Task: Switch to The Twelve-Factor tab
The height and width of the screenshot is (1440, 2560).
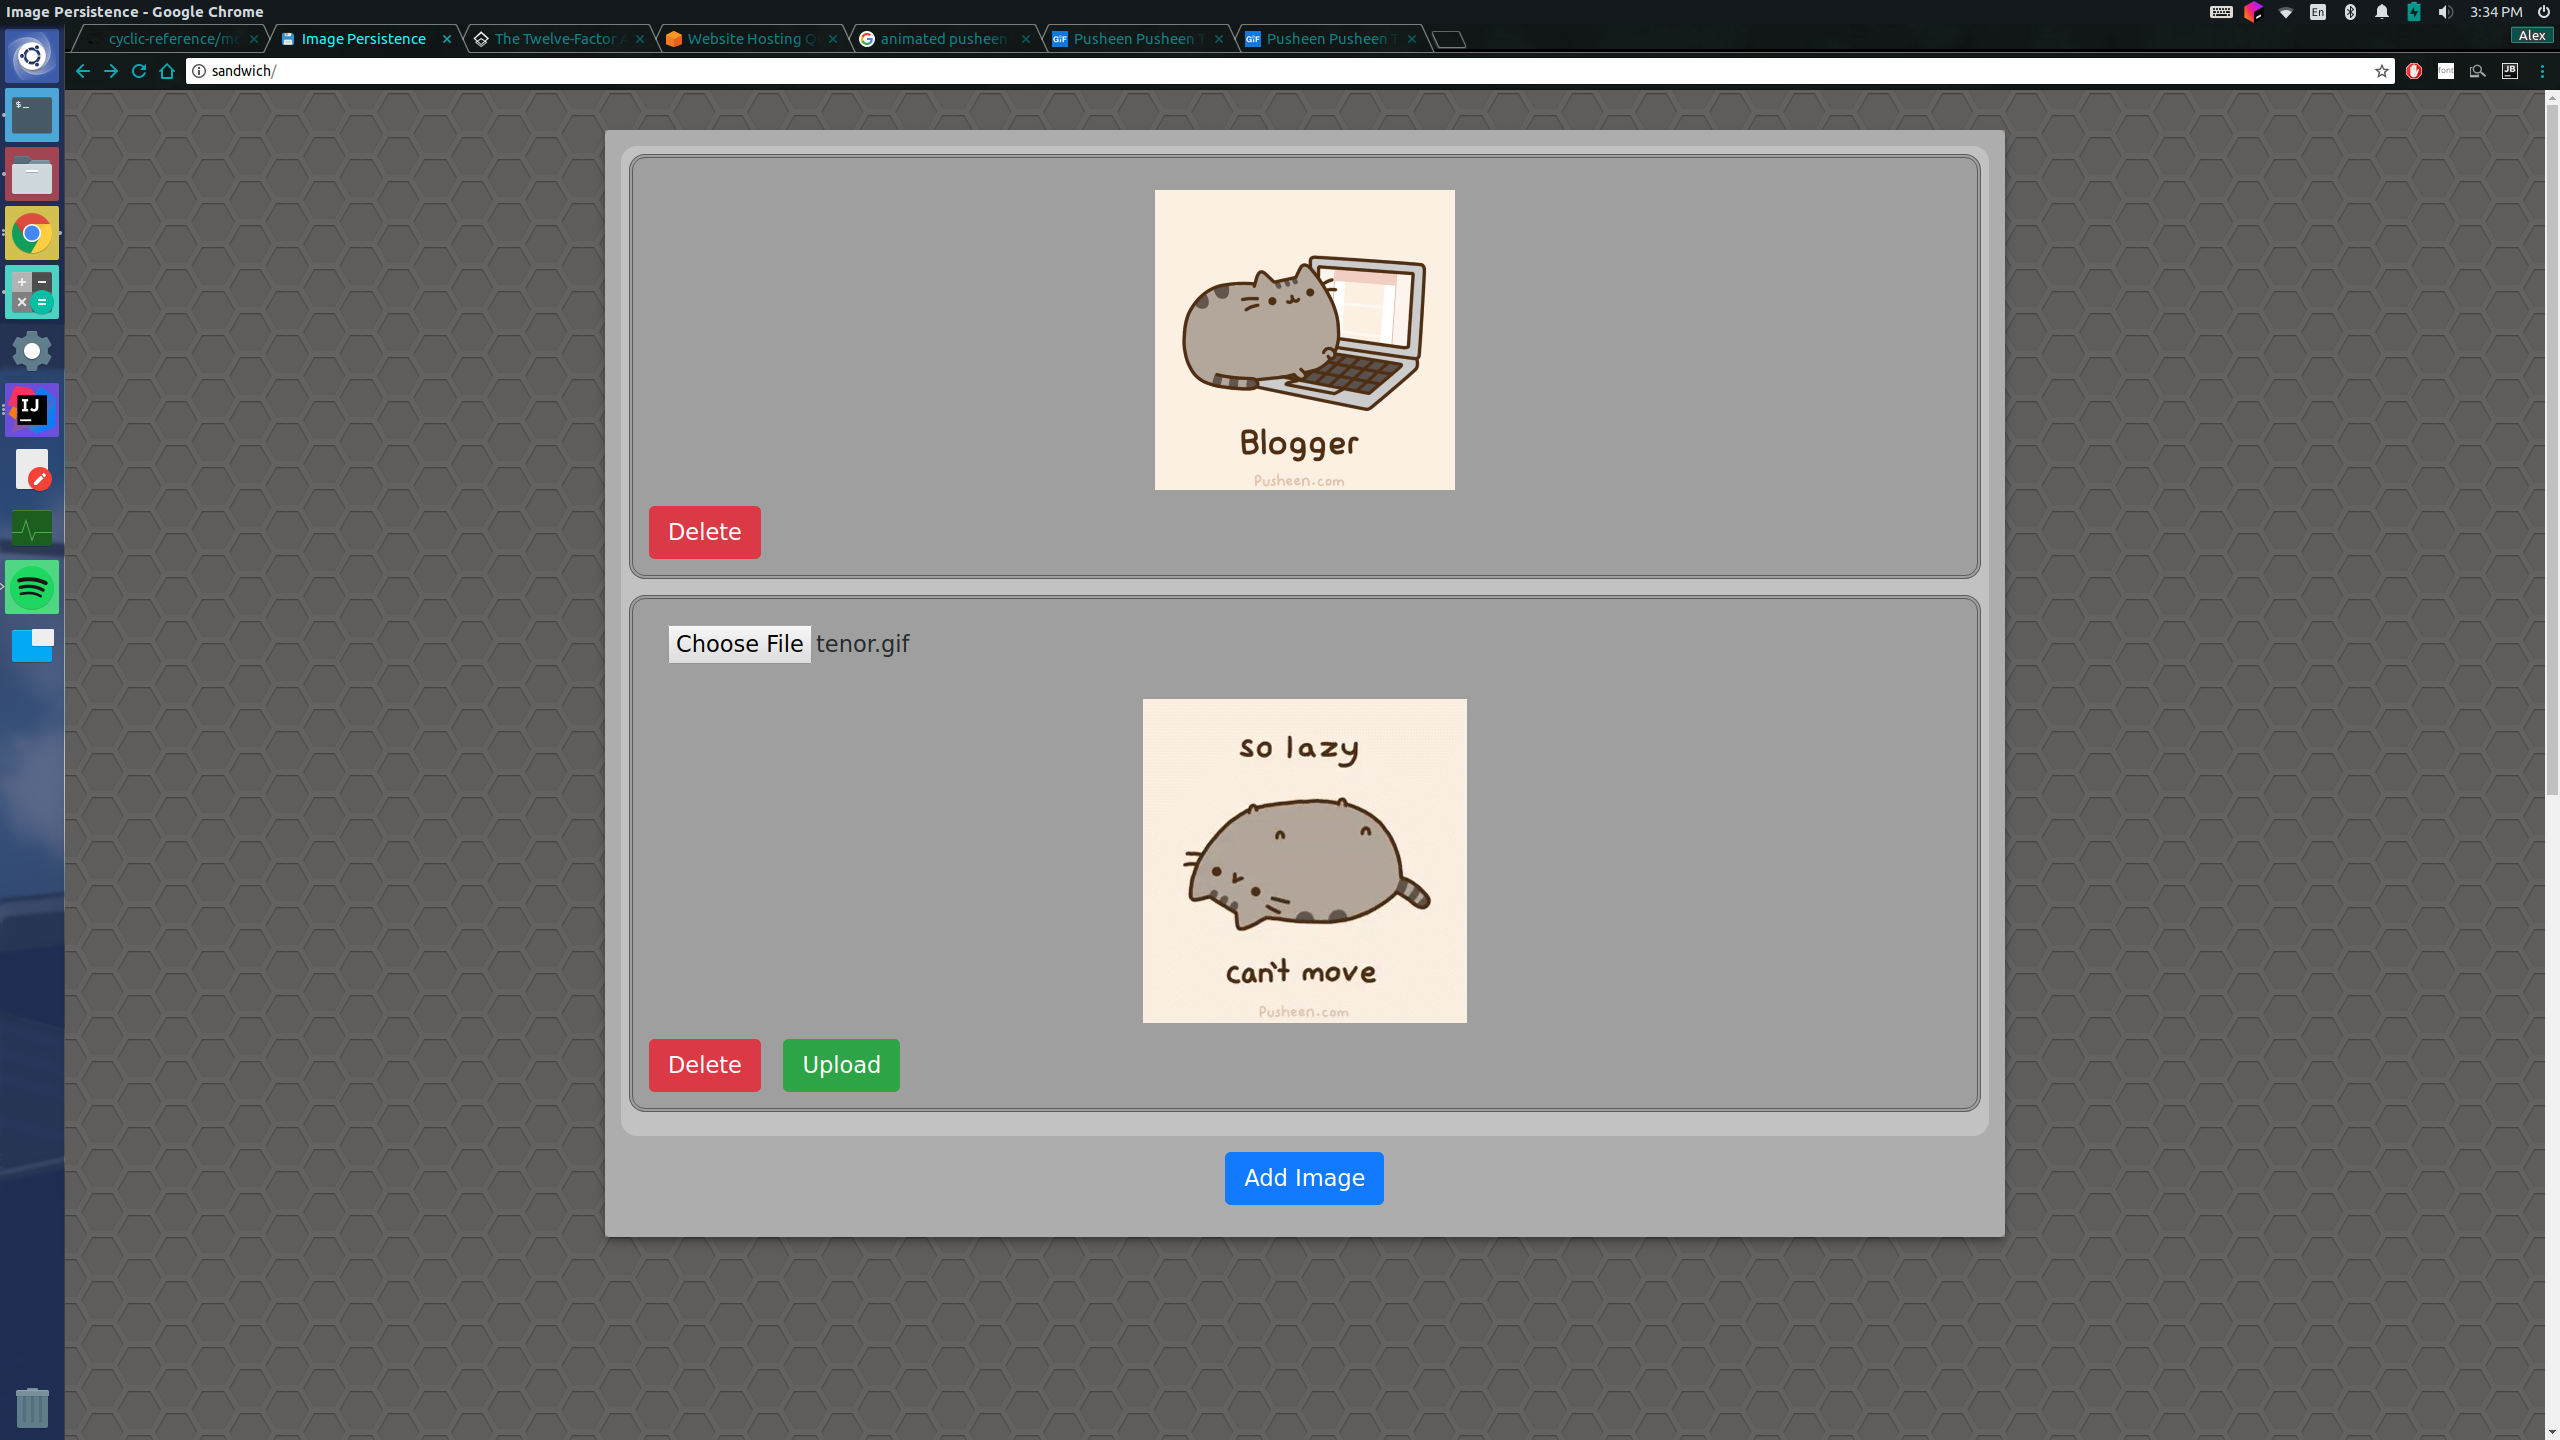Action: [x=554, y=39]
